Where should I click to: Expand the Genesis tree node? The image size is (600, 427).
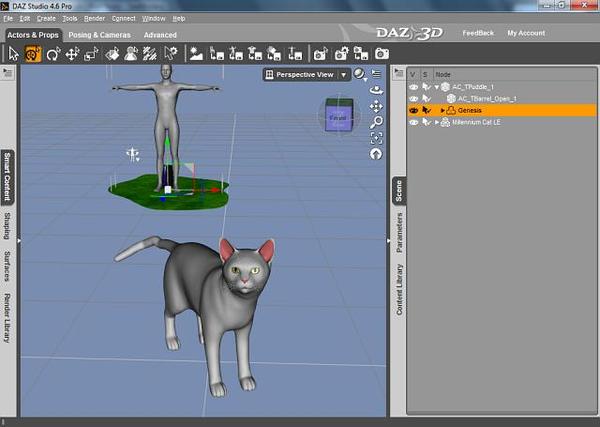[442, 111]
